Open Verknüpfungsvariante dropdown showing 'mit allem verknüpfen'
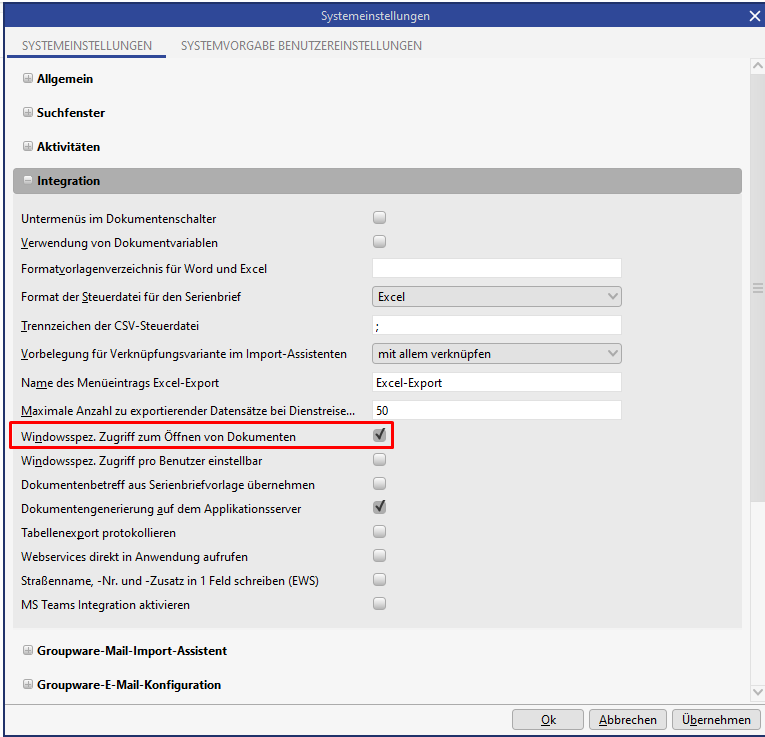 tap(496, 353)
